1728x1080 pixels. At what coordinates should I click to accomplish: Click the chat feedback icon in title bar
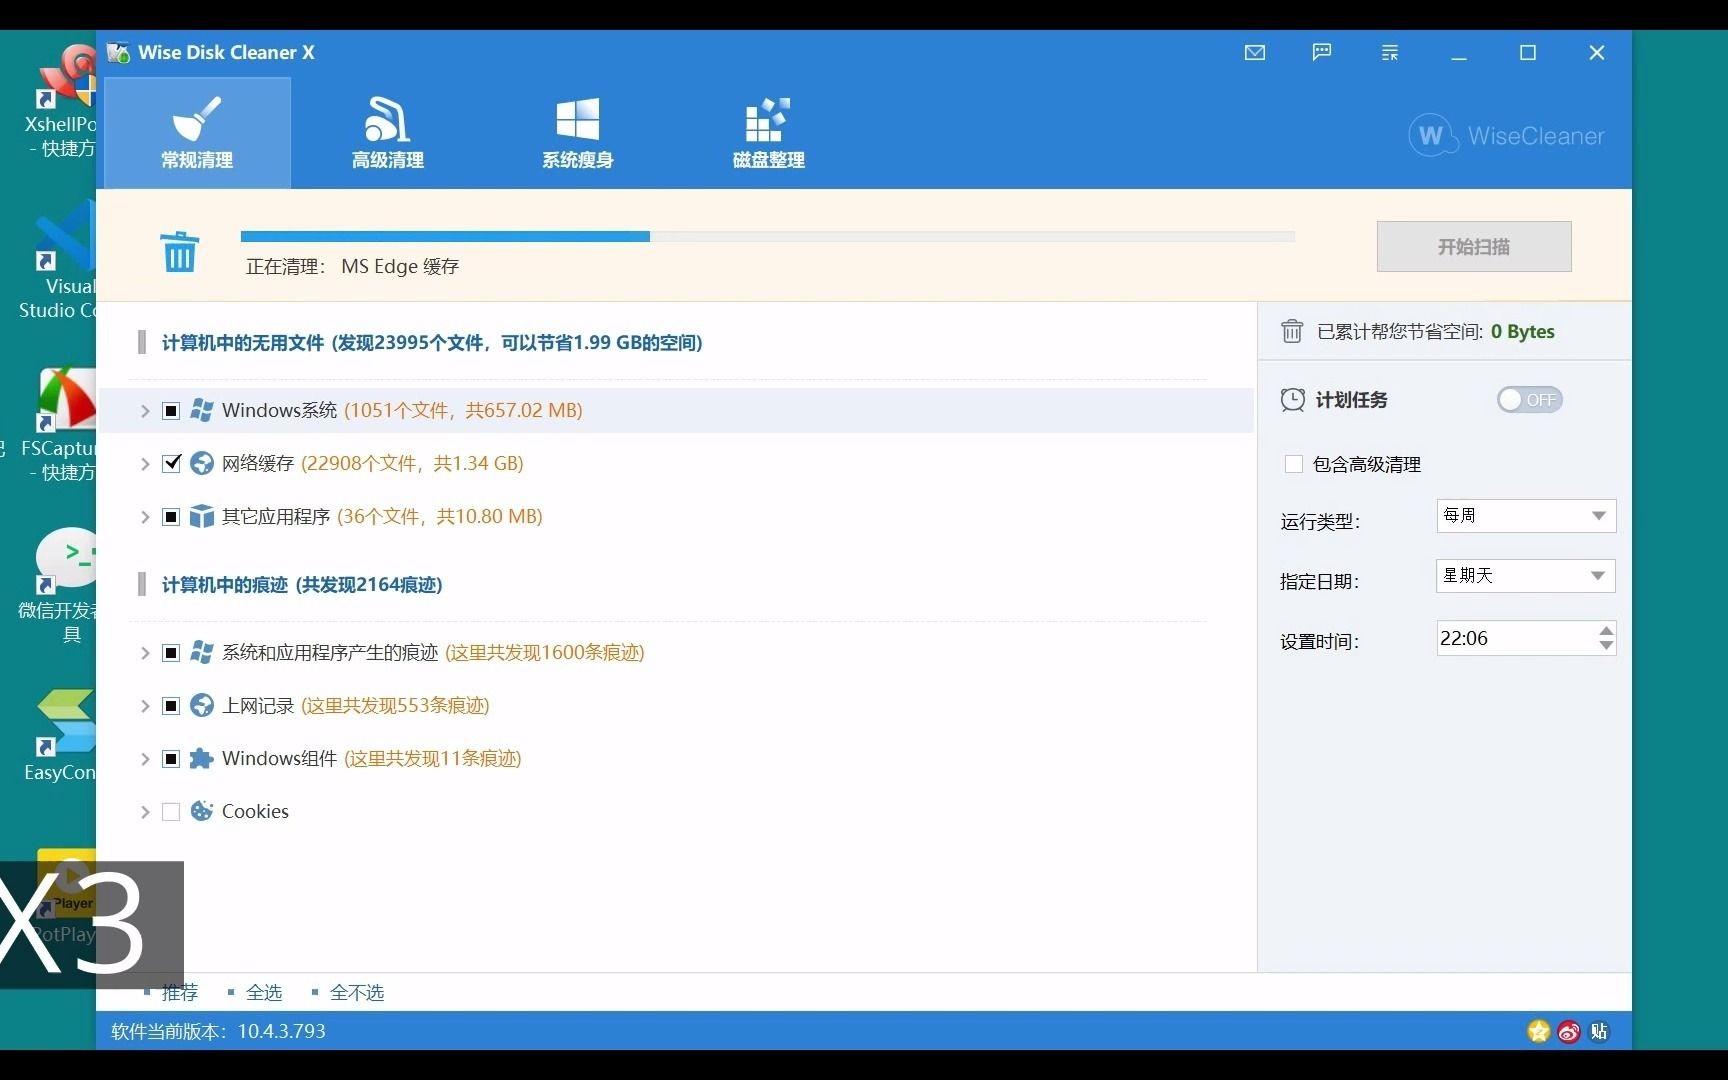coord(1321,52)
